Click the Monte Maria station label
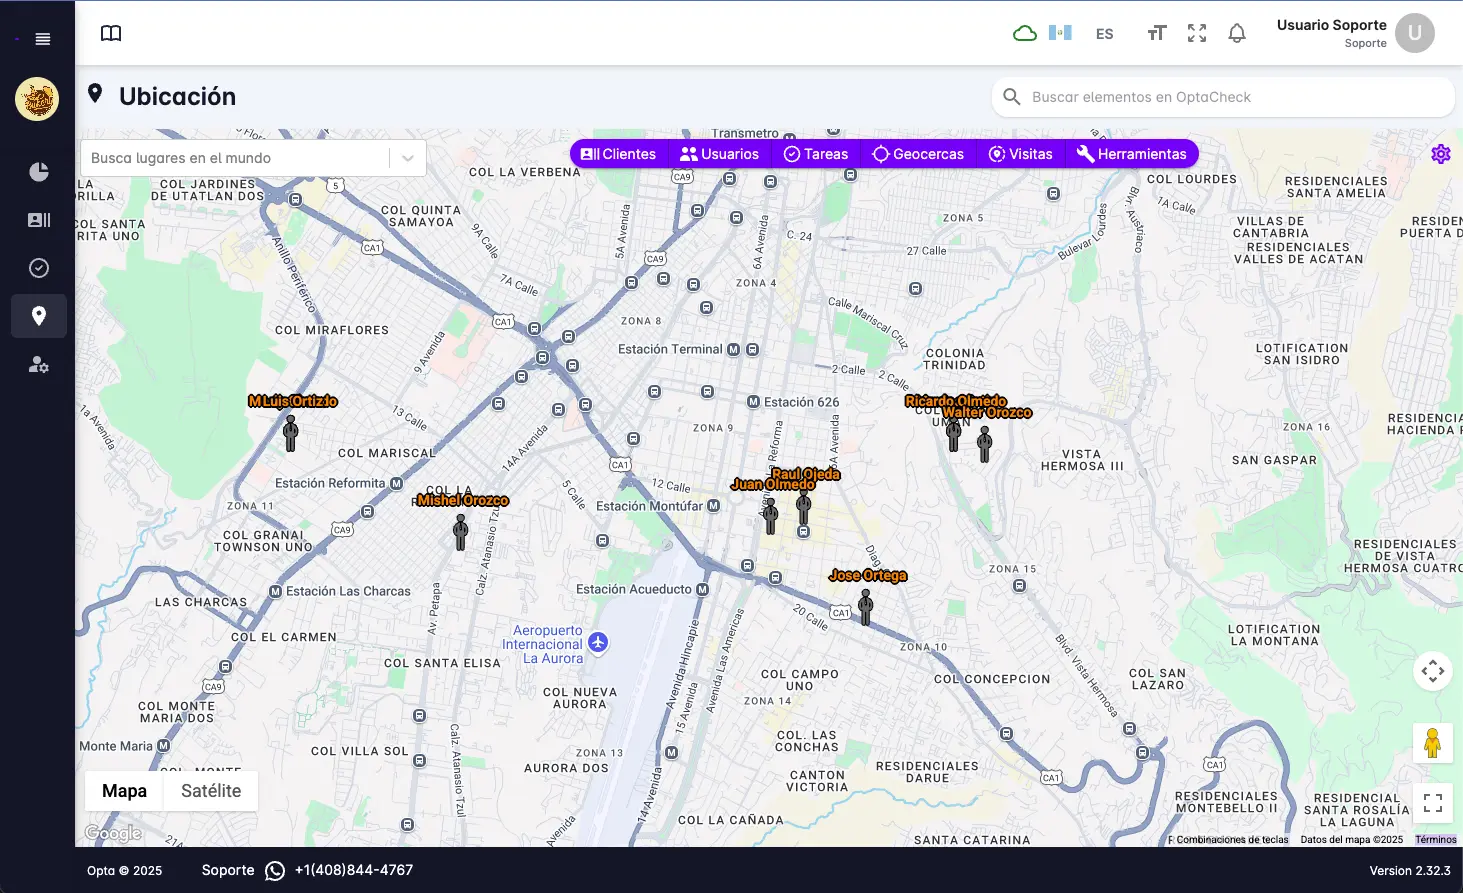Image resolution: width=1463 pixels, height=893 pixels. coord(116,746)
